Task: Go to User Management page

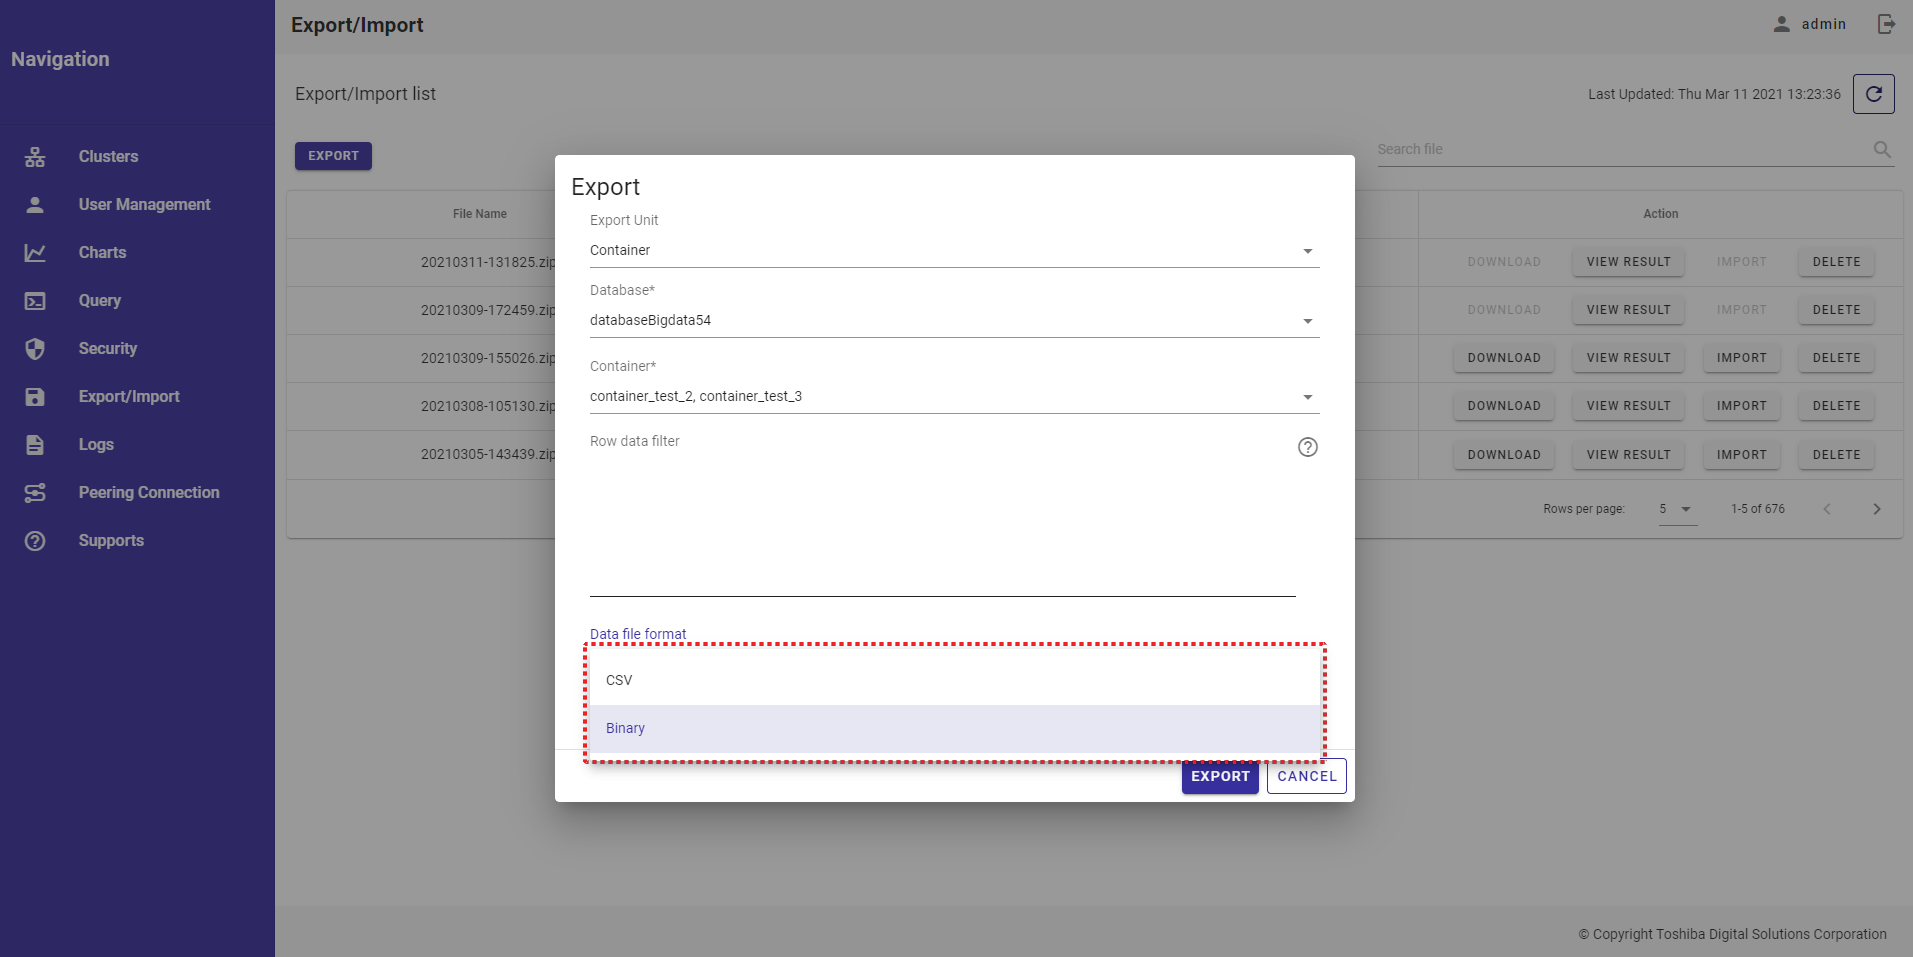Action: pyautogui.click(x=144, y=204)
